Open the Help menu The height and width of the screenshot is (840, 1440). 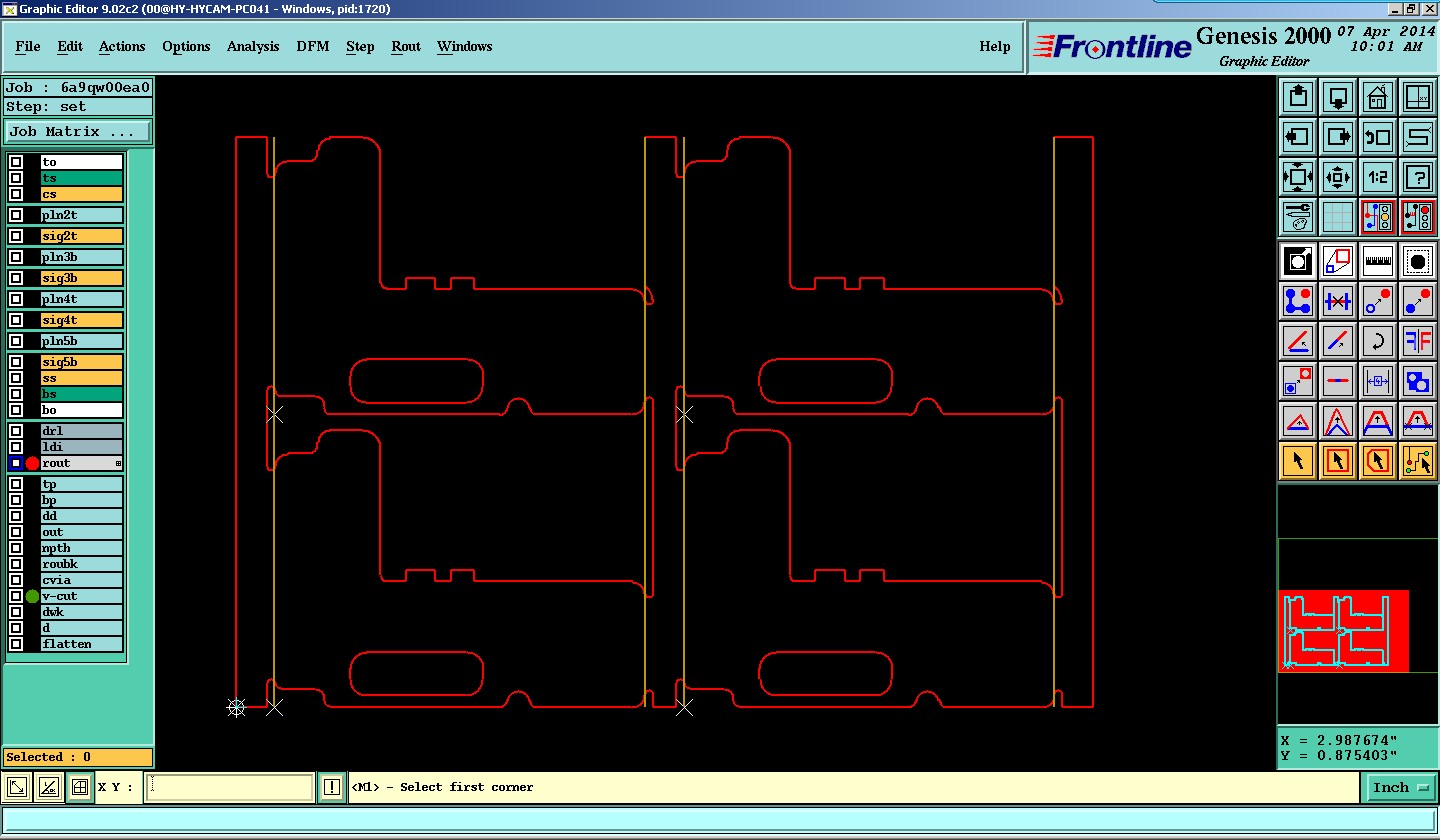tap(995, 47)
